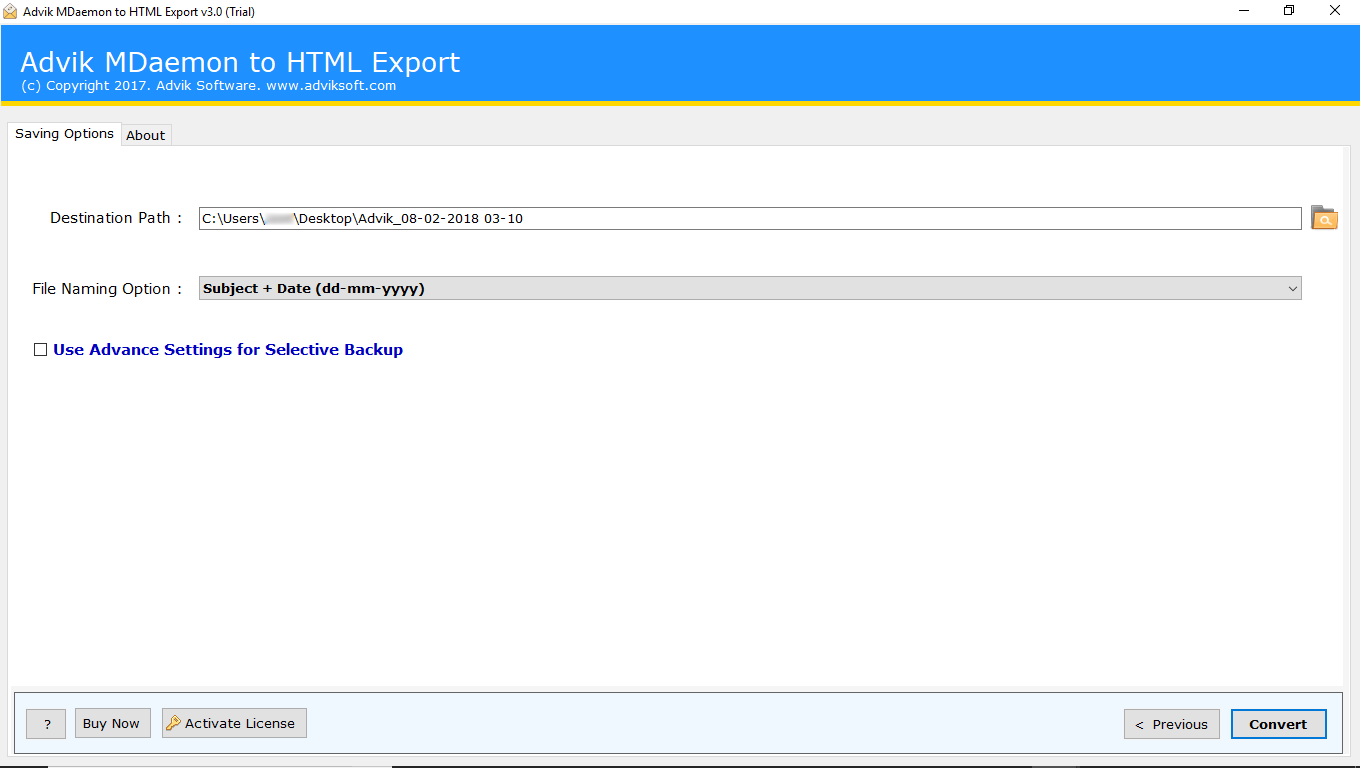Click the Buy Now button

coord(112,723)
